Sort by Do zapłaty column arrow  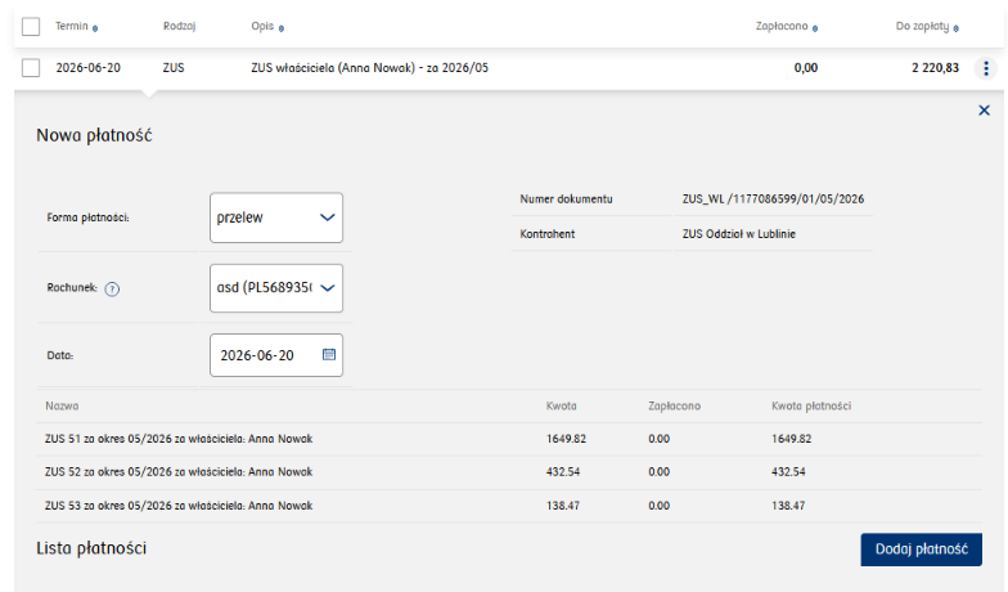click(956, 28)
